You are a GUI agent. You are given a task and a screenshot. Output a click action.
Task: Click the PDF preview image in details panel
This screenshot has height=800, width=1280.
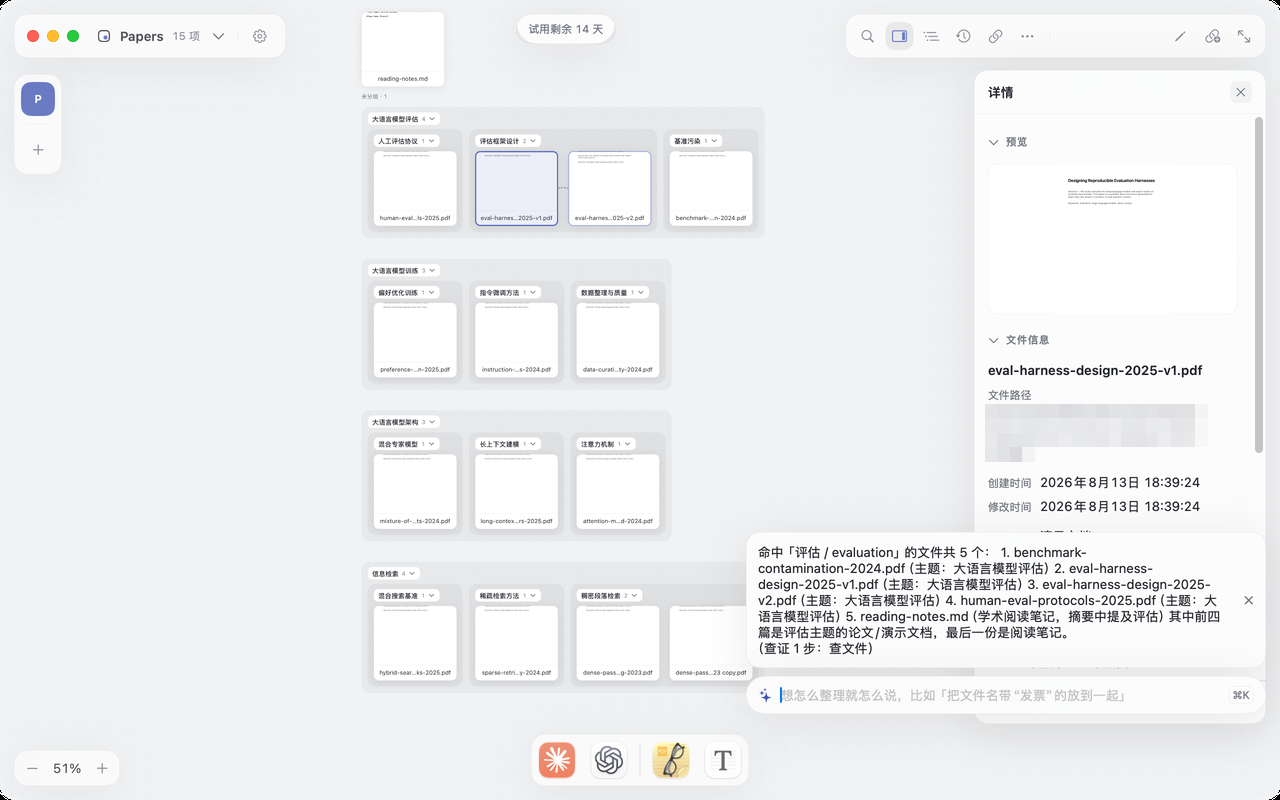point(1112,239)
